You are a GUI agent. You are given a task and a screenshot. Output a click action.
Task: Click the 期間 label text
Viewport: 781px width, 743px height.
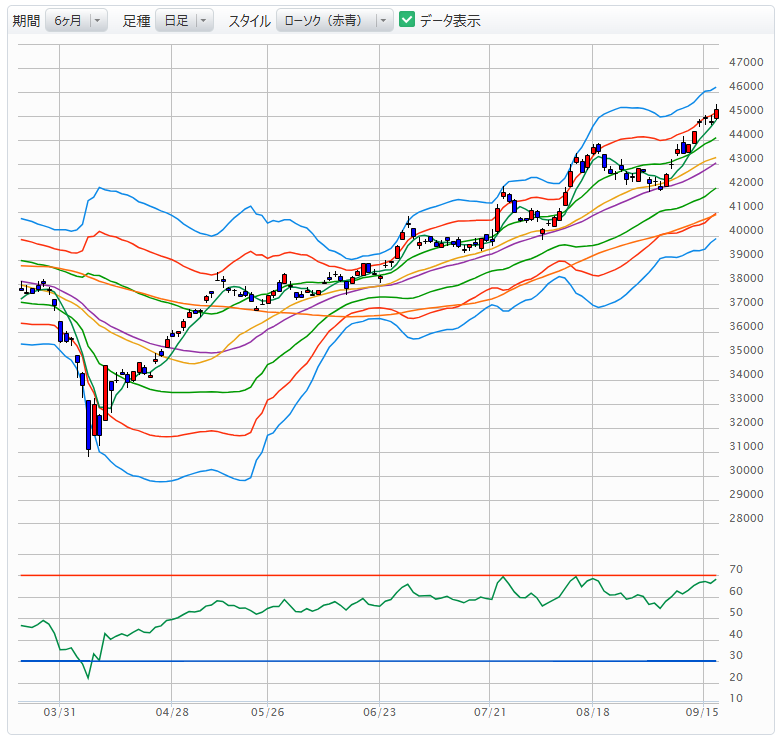pos(25,20)
